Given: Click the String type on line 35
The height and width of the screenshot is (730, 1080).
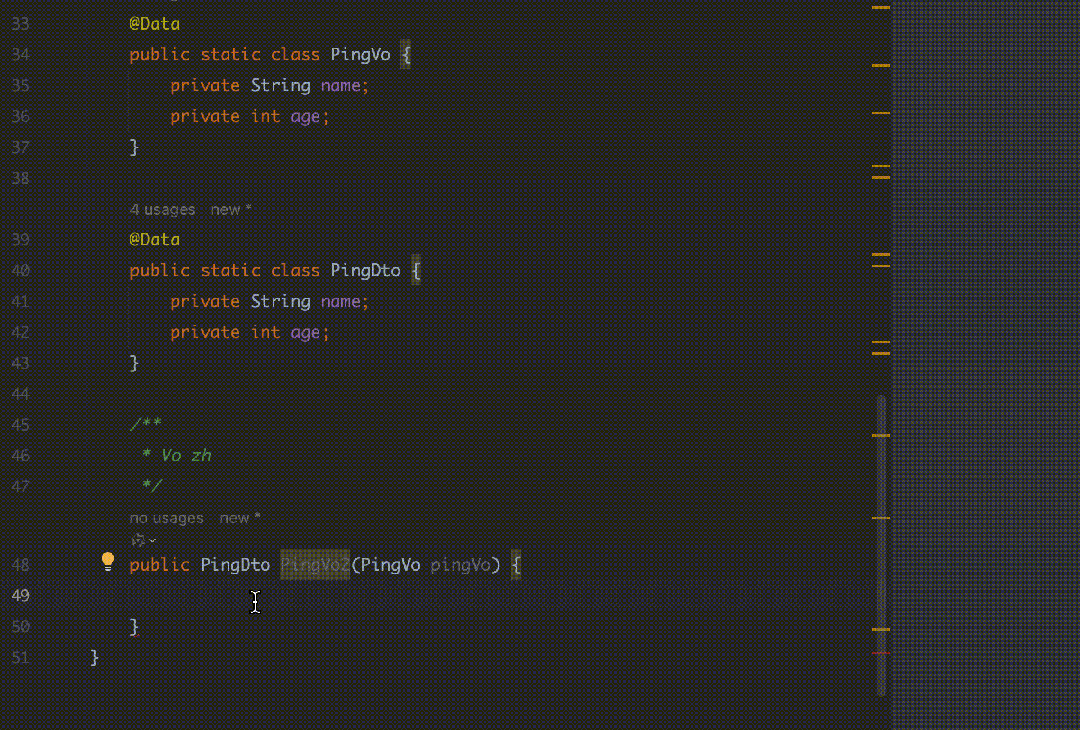Looking at the screenshot, I should pyautogui.click(x=280, y=85).
